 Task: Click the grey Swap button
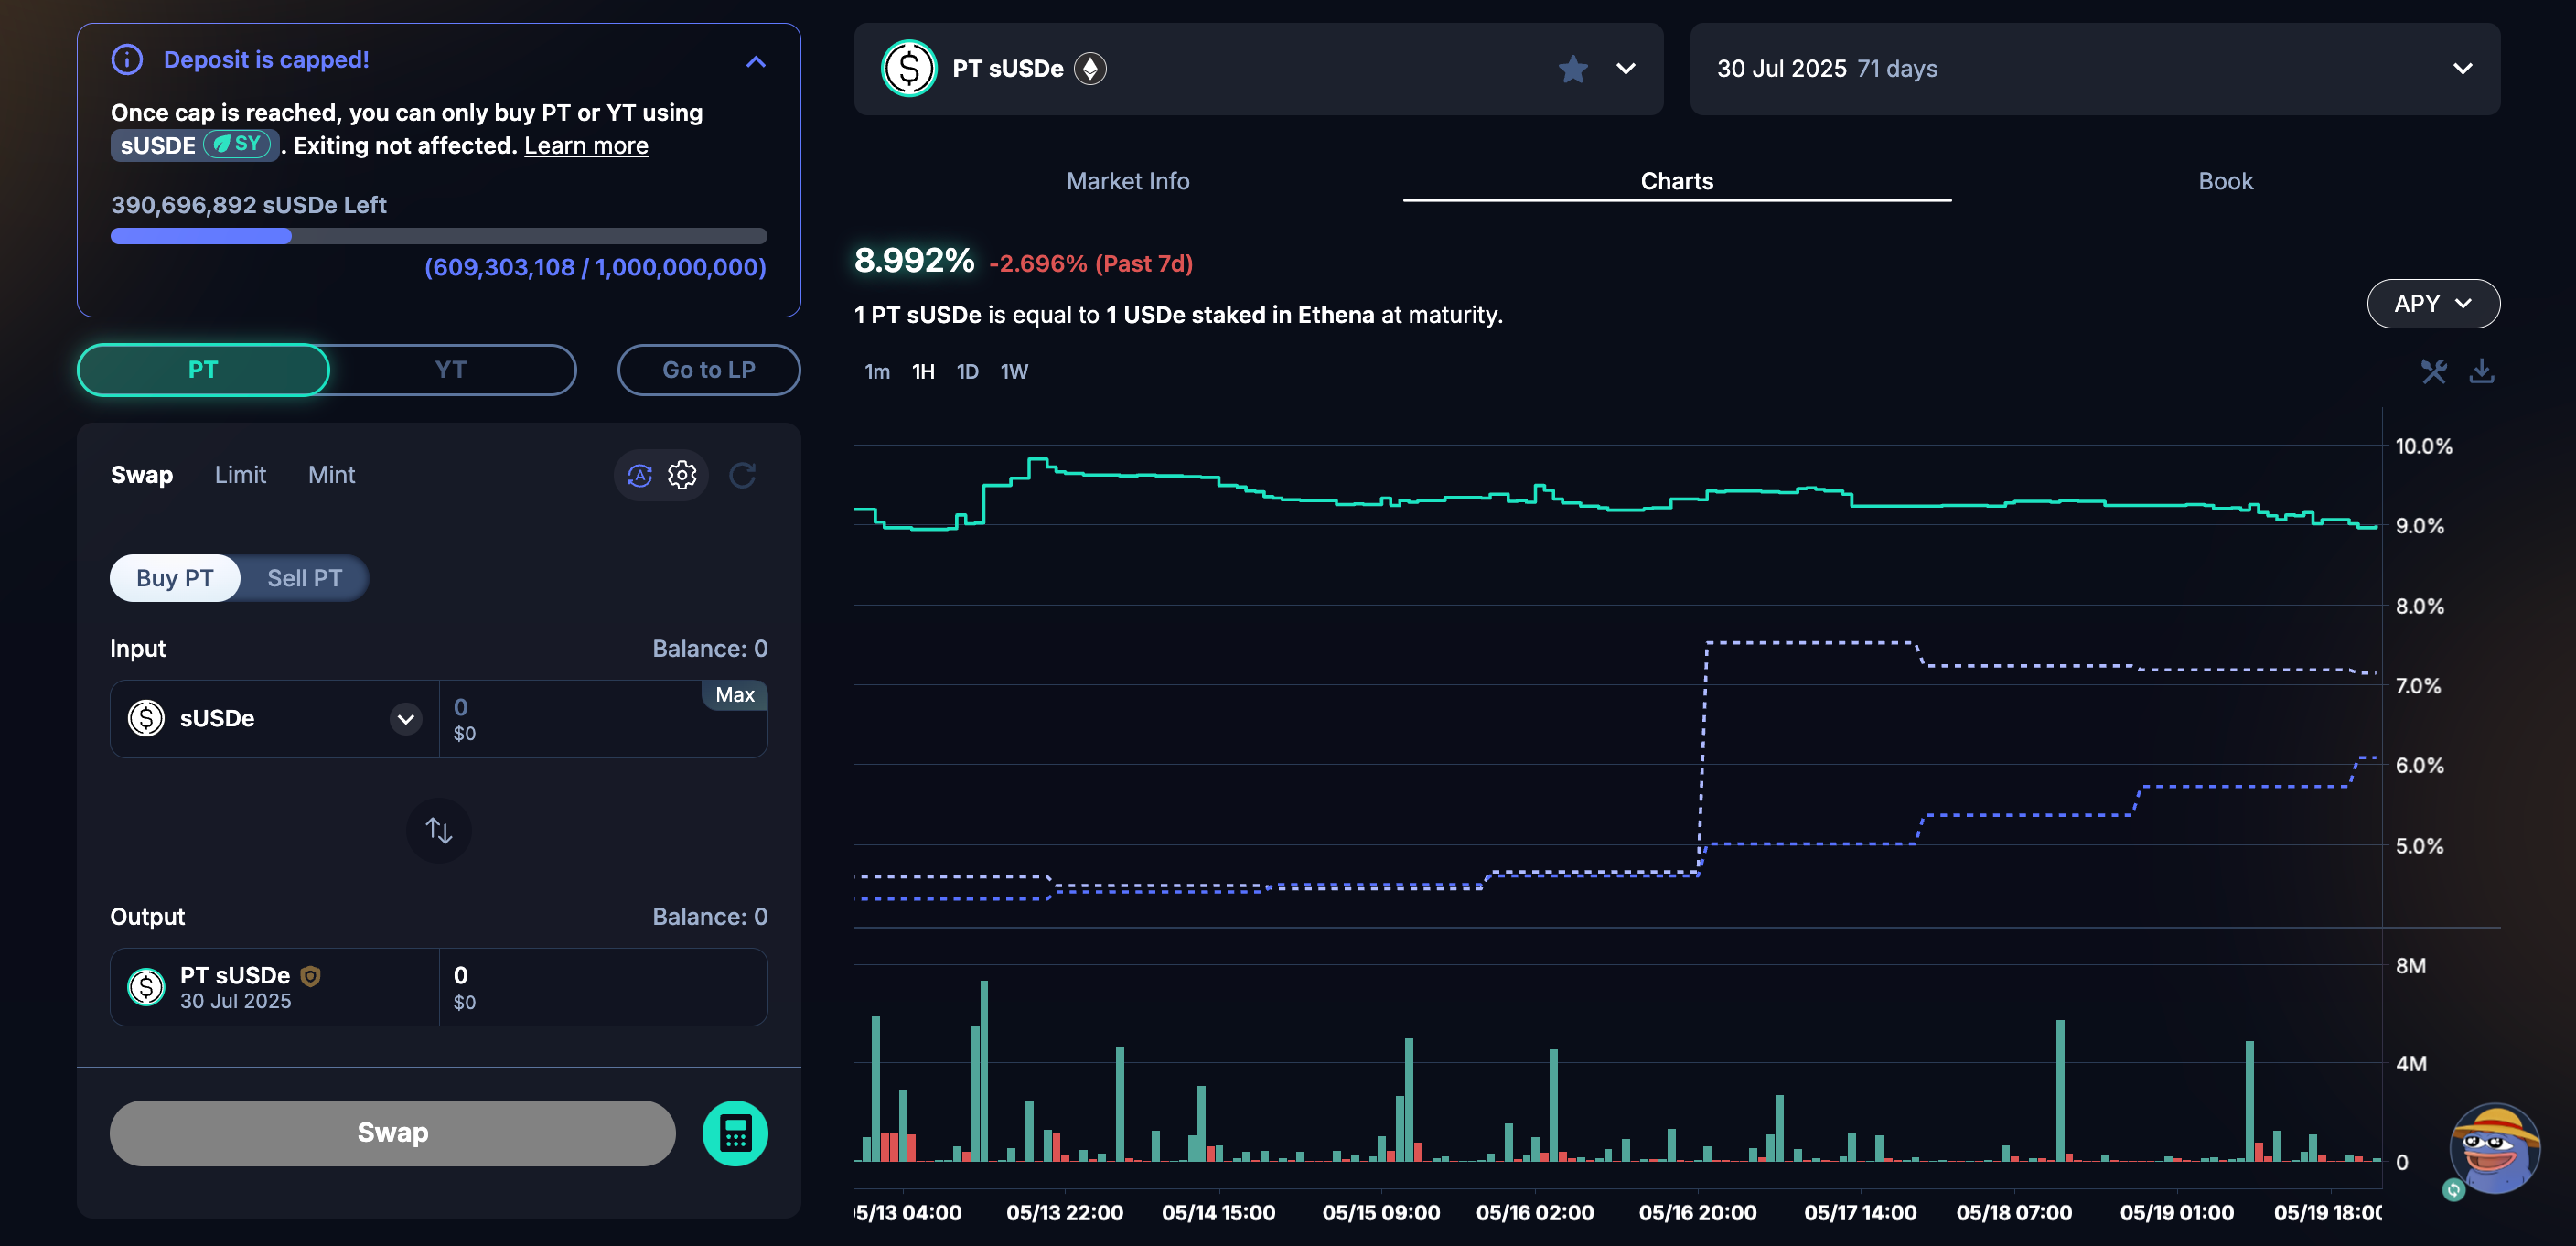coord(393,1133)
